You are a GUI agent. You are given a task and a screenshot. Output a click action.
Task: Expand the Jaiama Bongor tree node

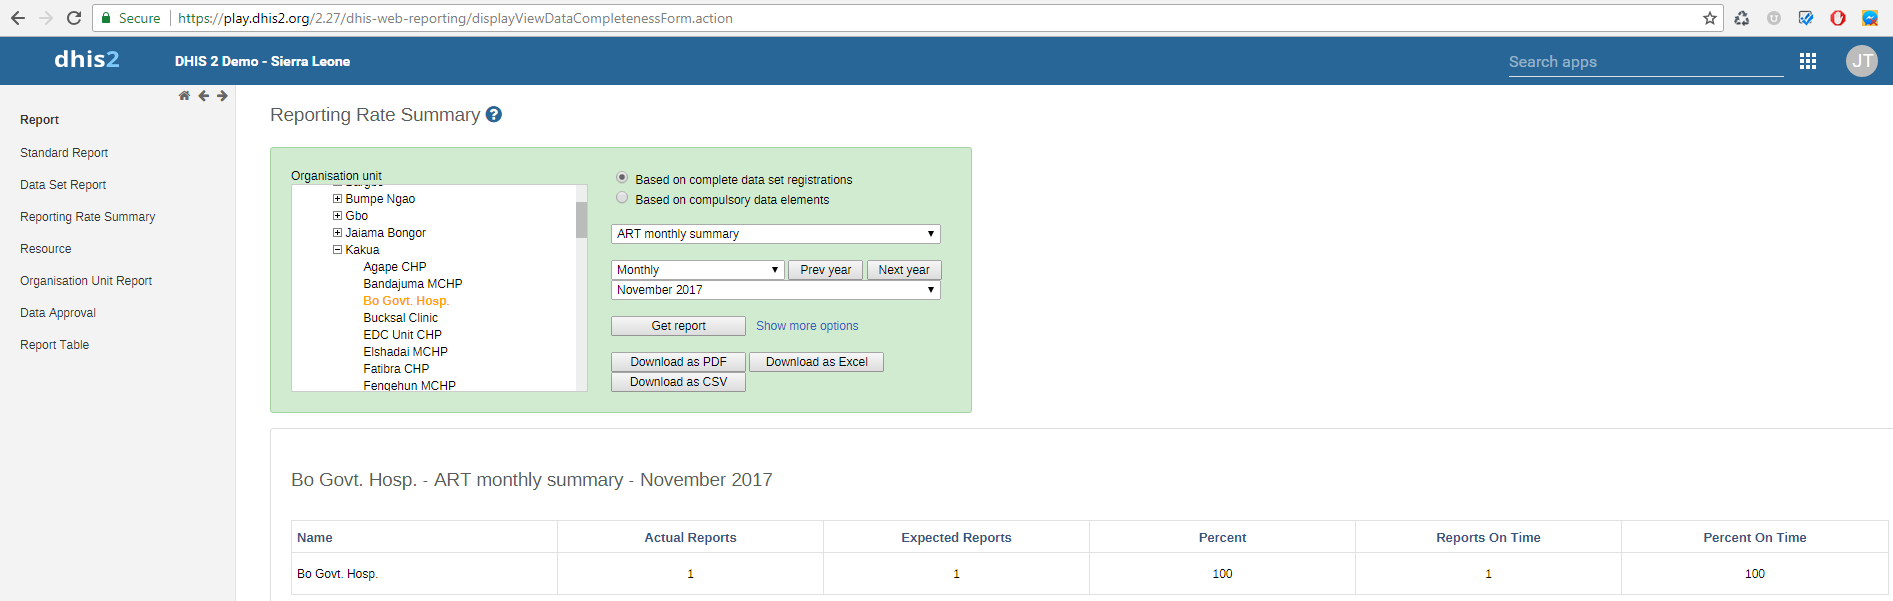tap(337, 232)
